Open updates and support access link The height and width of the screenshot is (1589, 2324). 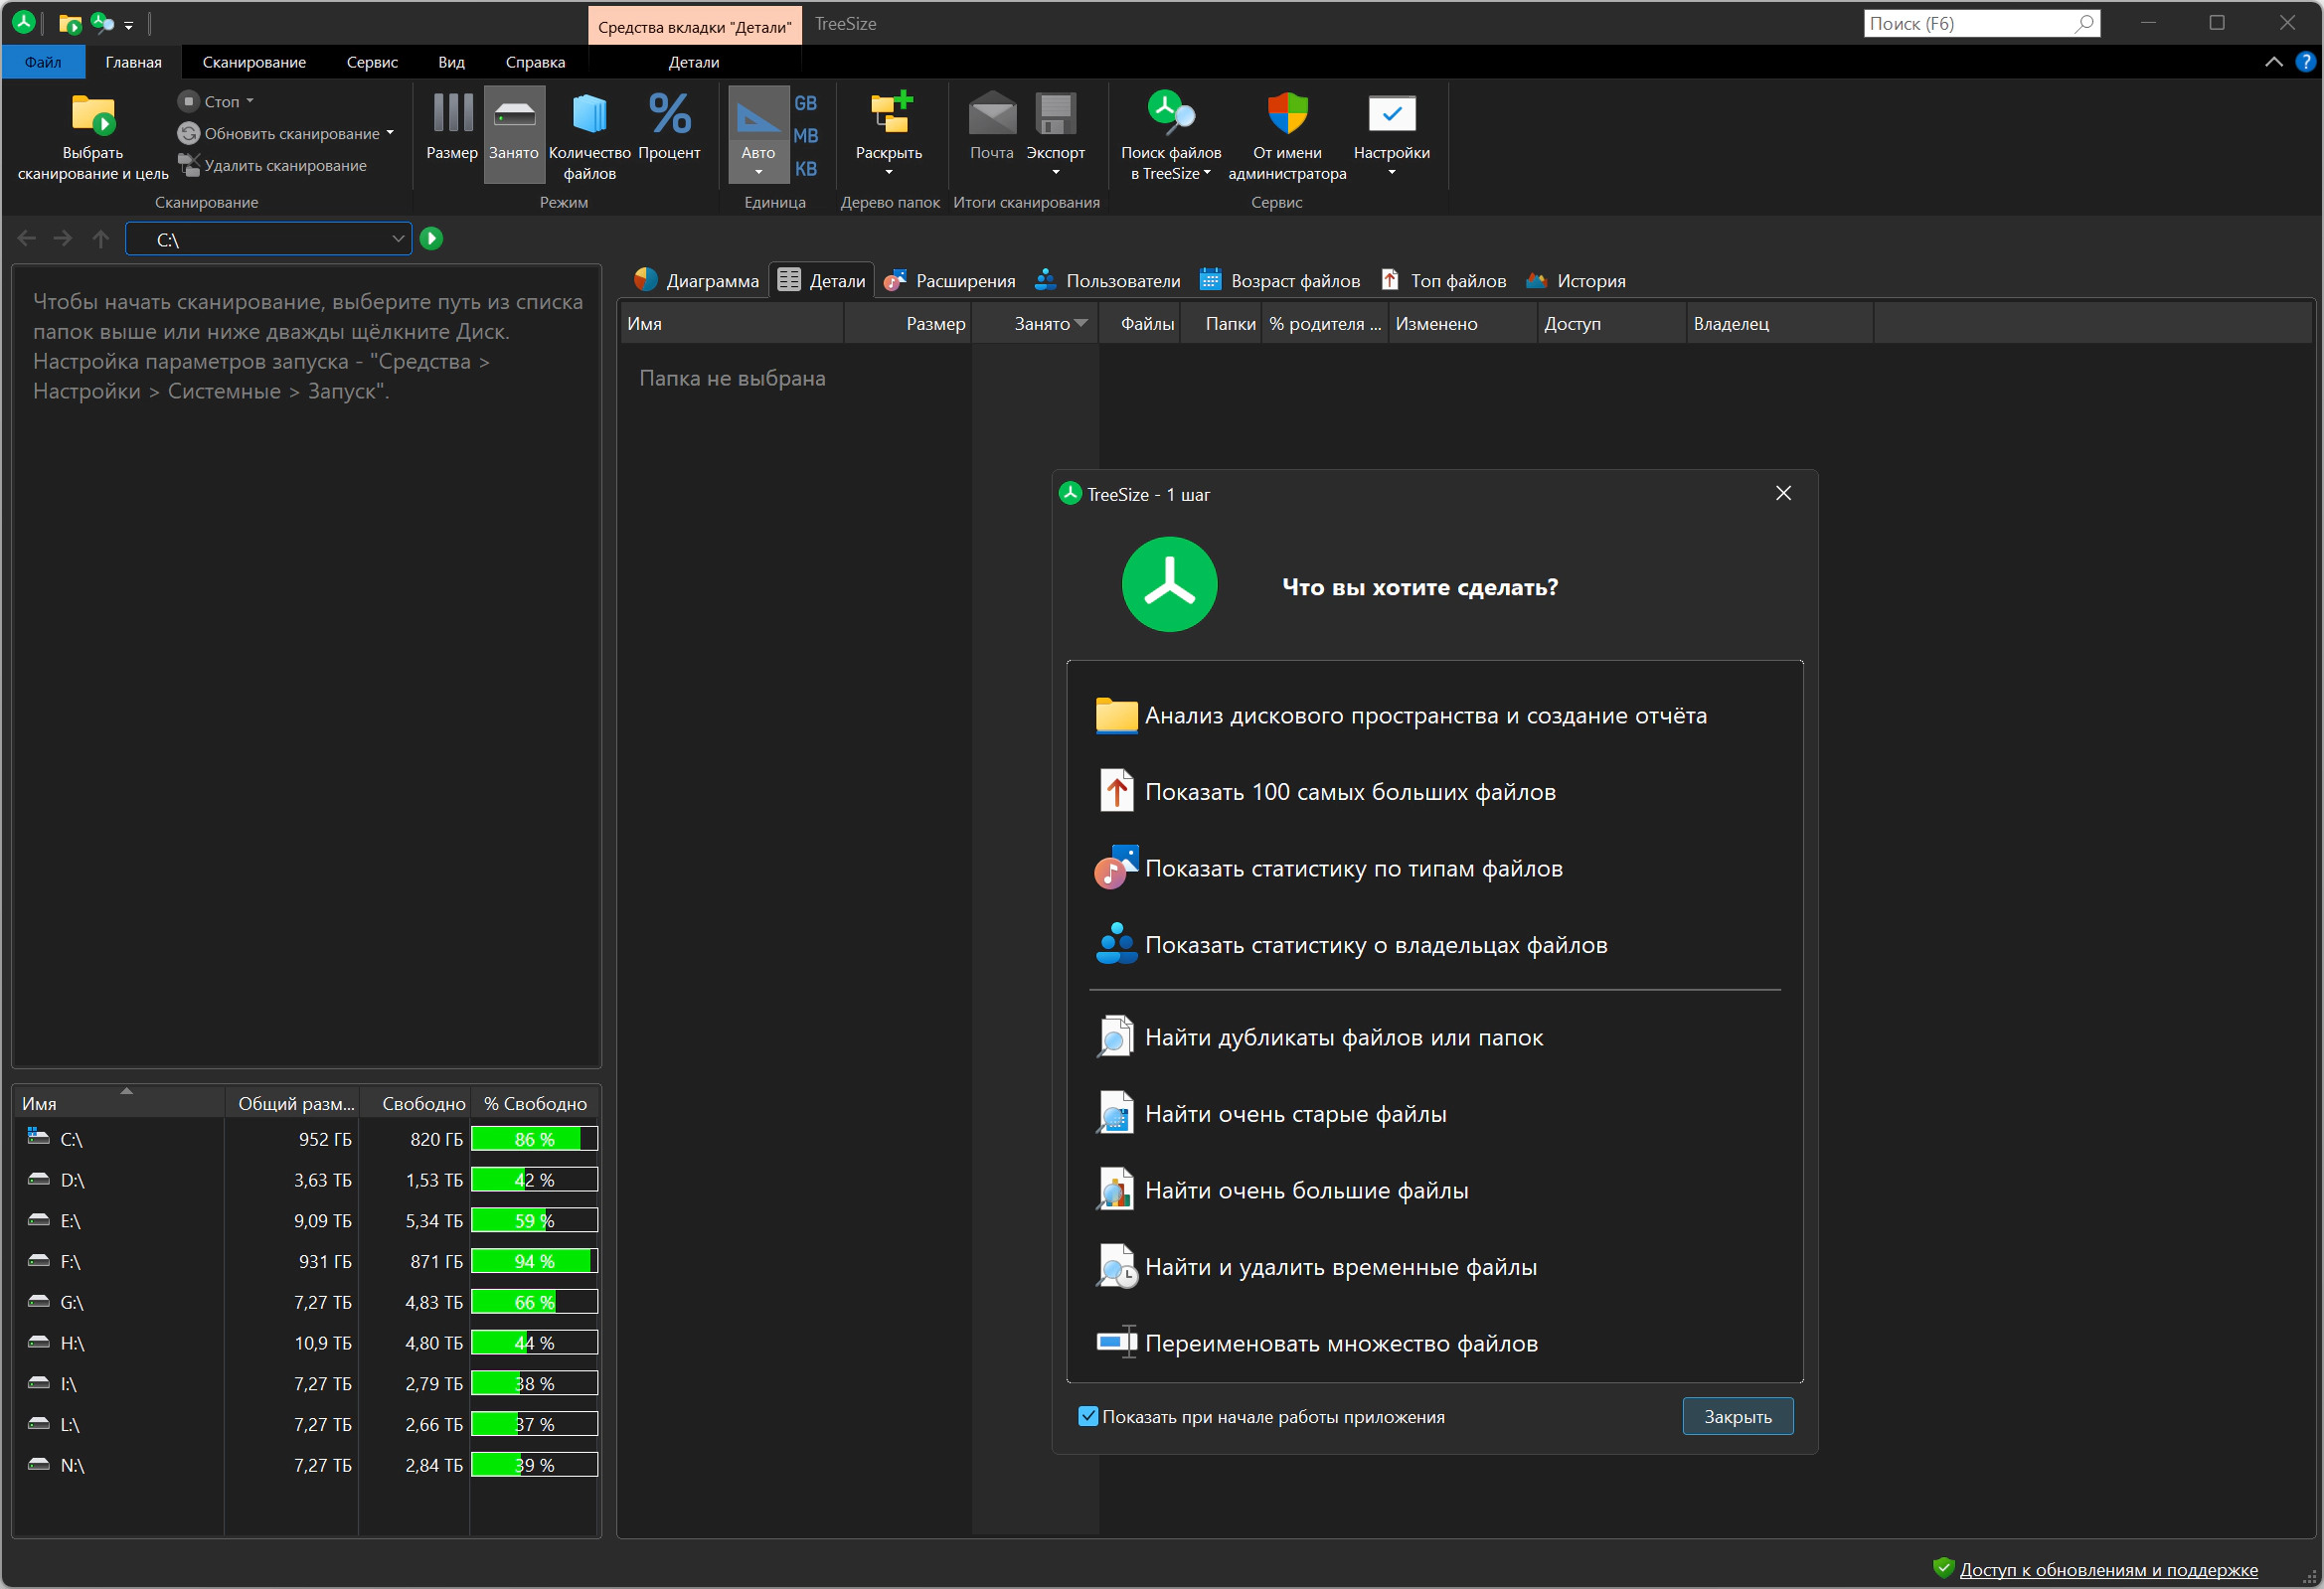(x=2108, y=1570)
